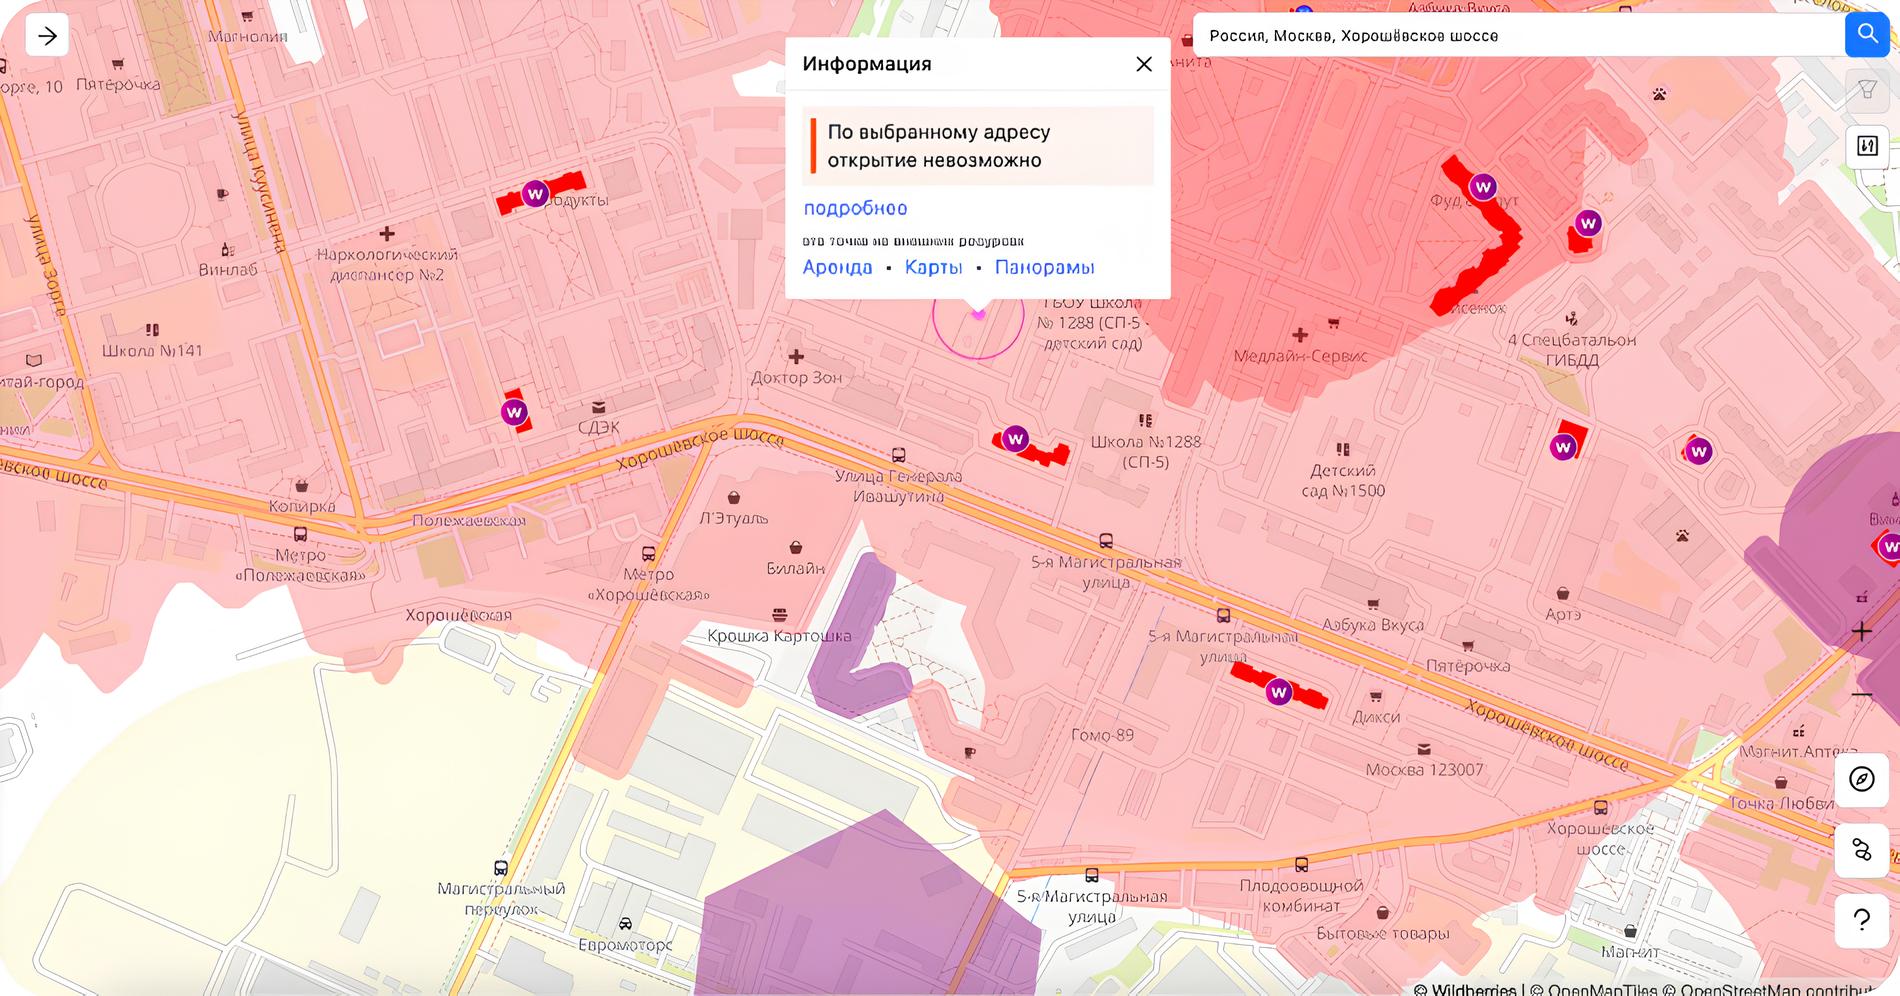
Task: Close the Информация popup
Action: (1144, 64)
